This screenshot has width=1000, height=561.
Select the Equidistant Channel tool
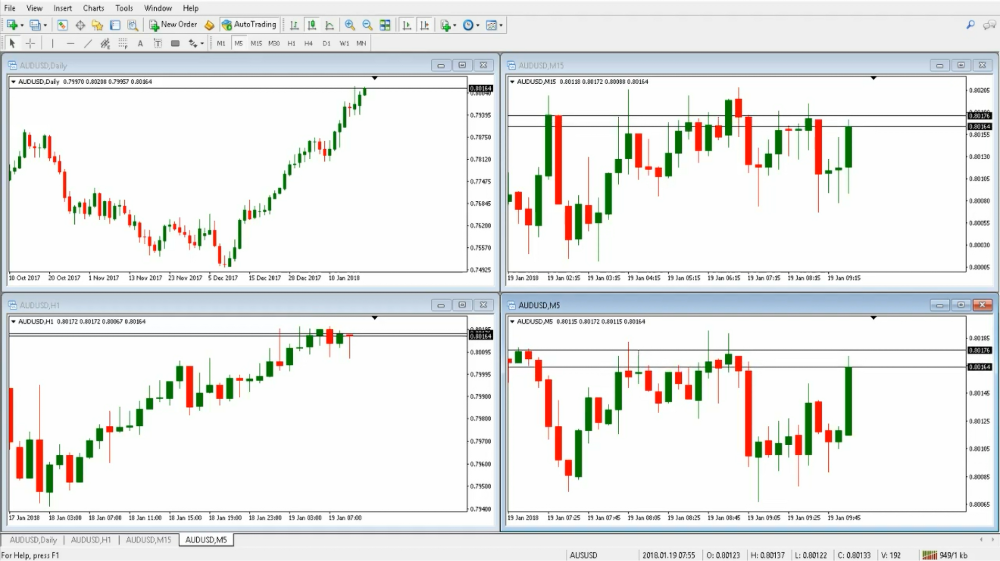105,43
